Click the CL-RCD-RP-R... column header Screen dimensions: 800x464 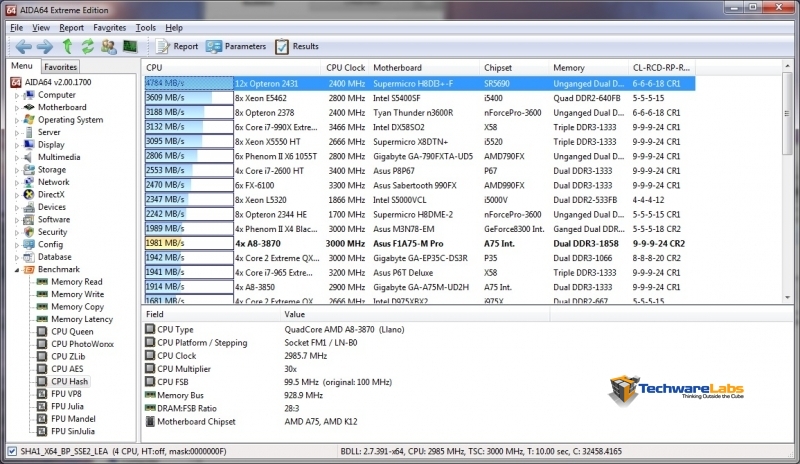pyautogui.click(x=662, y=67)
